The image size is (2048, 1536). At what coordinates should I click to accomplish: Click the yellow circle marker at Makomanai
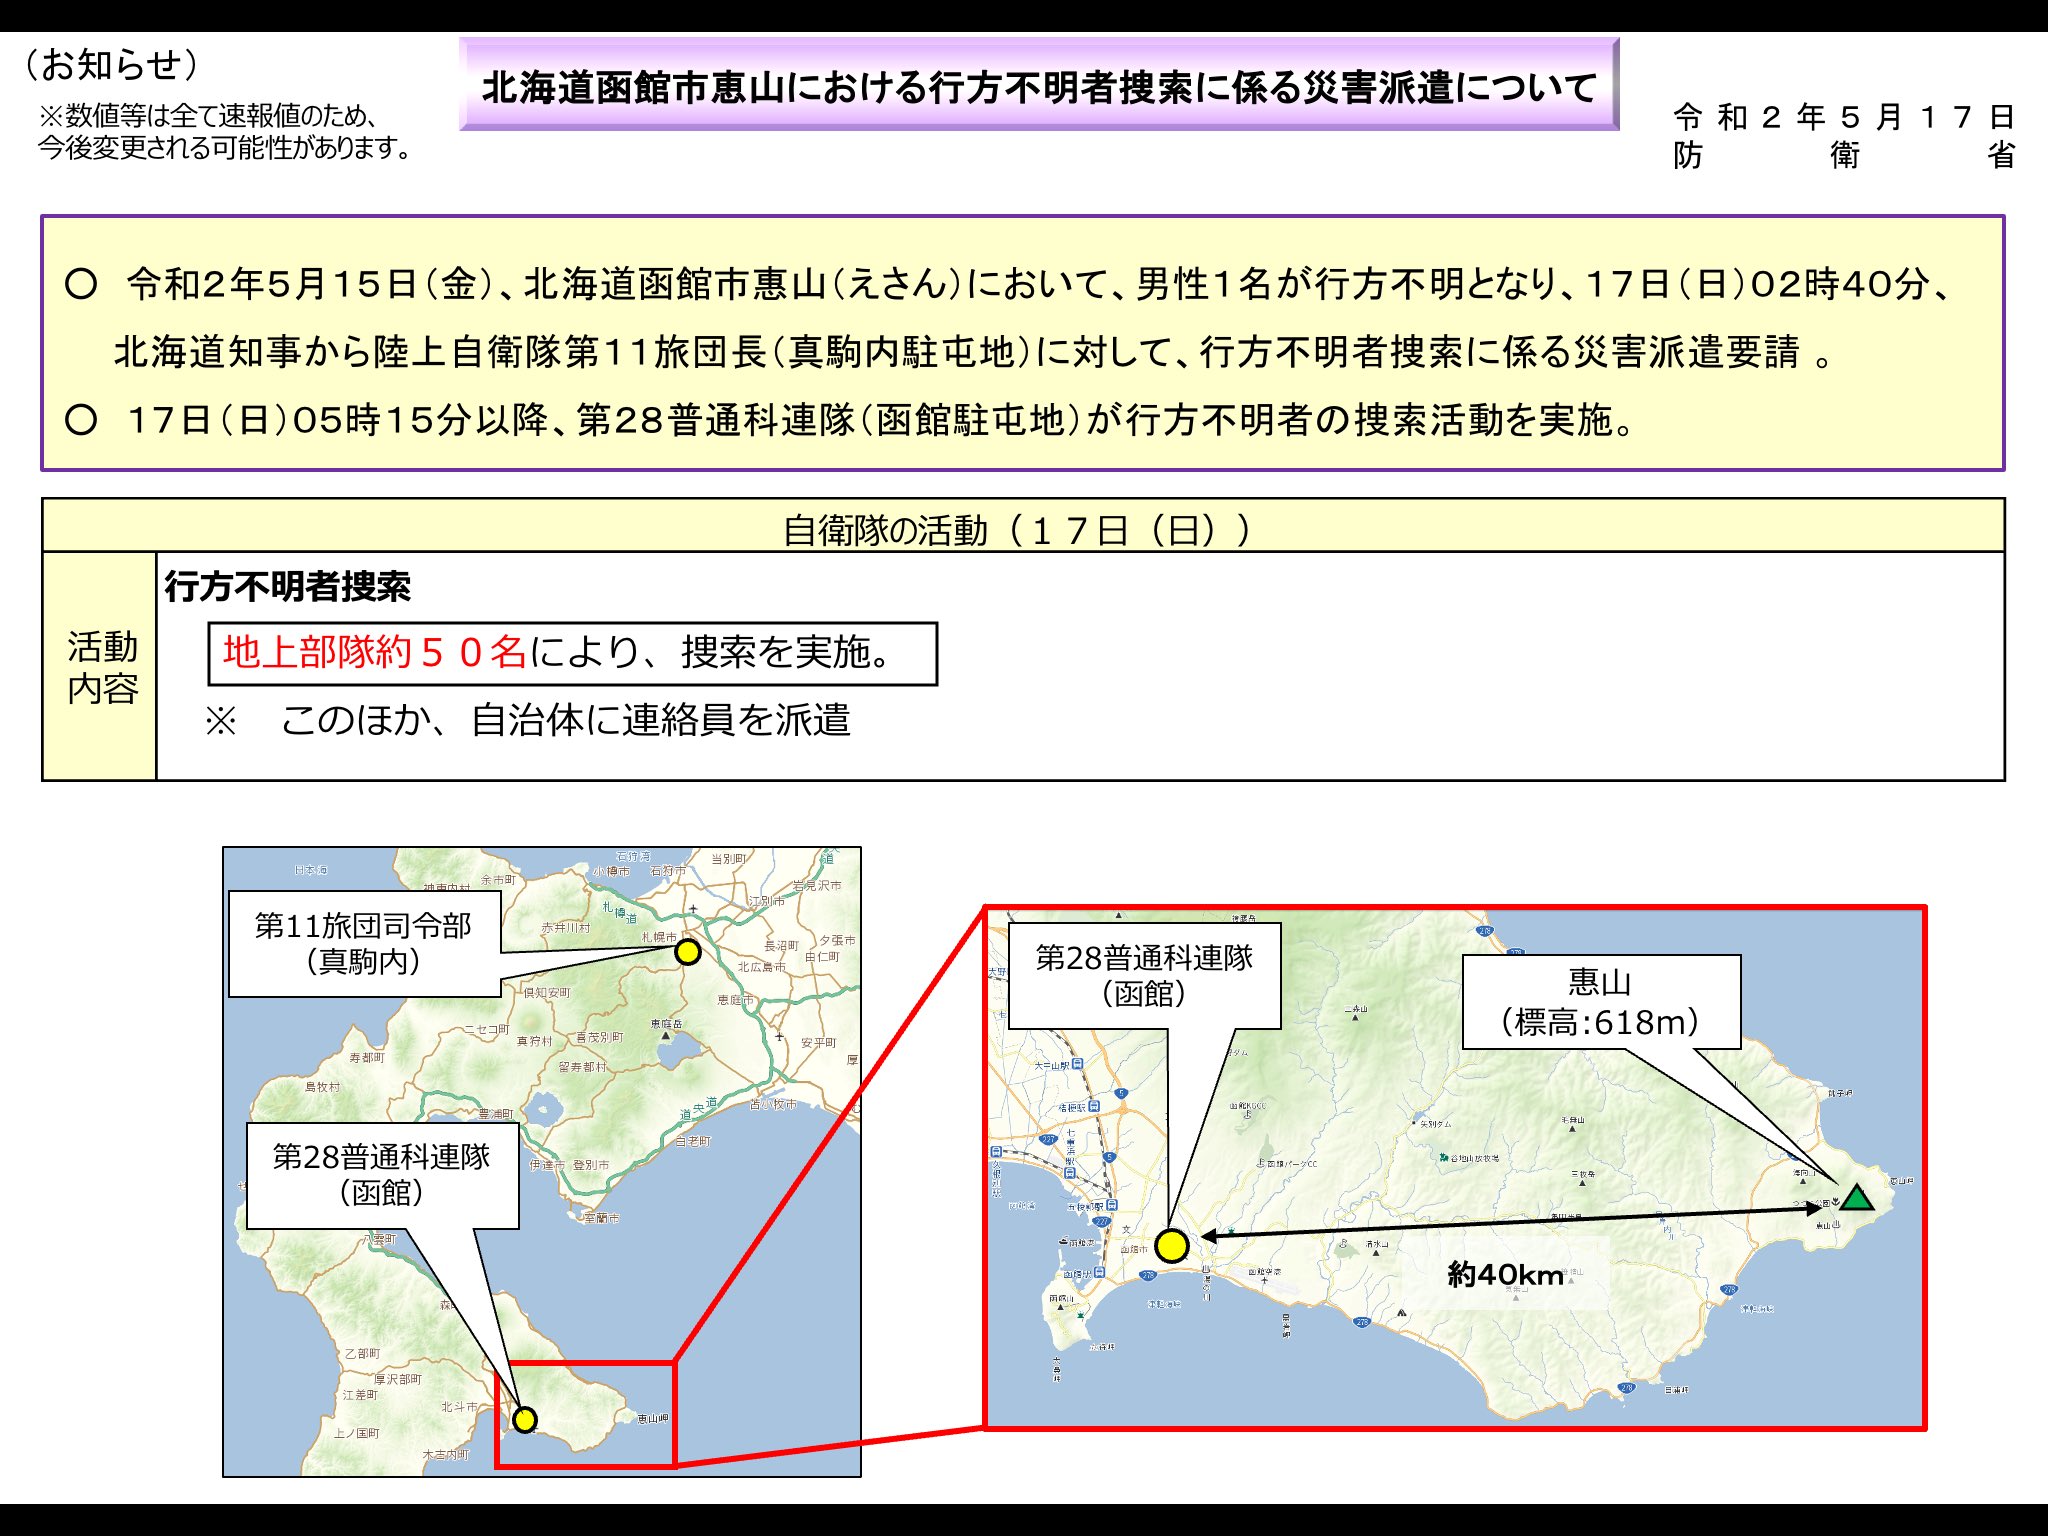tap(687, 951)
